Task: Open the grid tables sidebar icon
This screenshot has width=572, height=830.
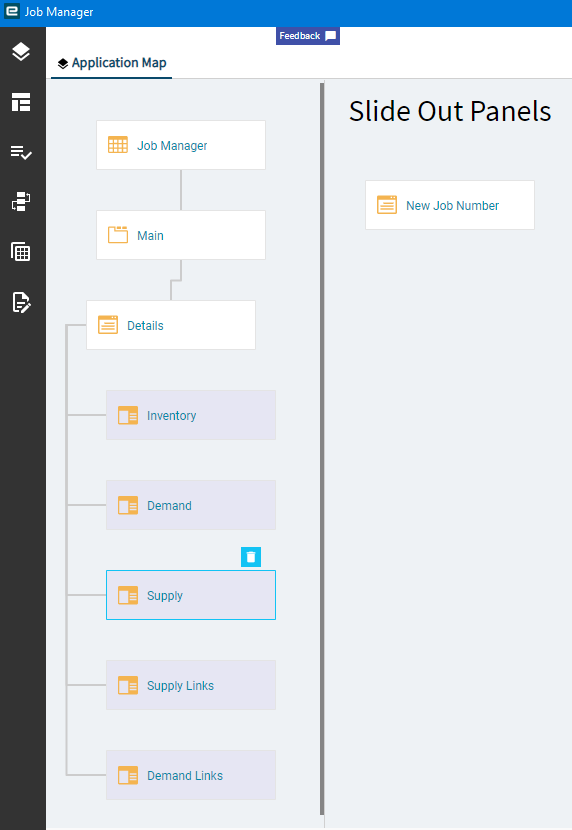Action: point(21,252)
